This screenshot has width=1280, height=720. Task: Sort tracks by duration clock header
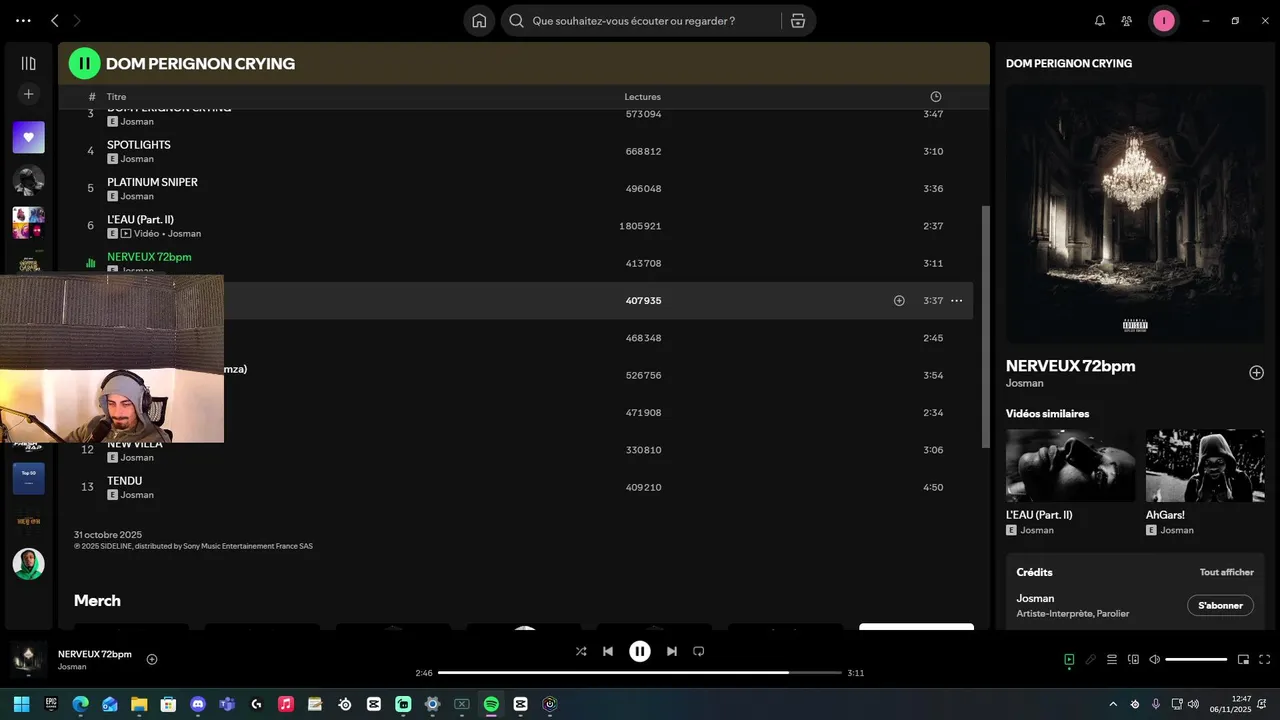coord(935,97)
